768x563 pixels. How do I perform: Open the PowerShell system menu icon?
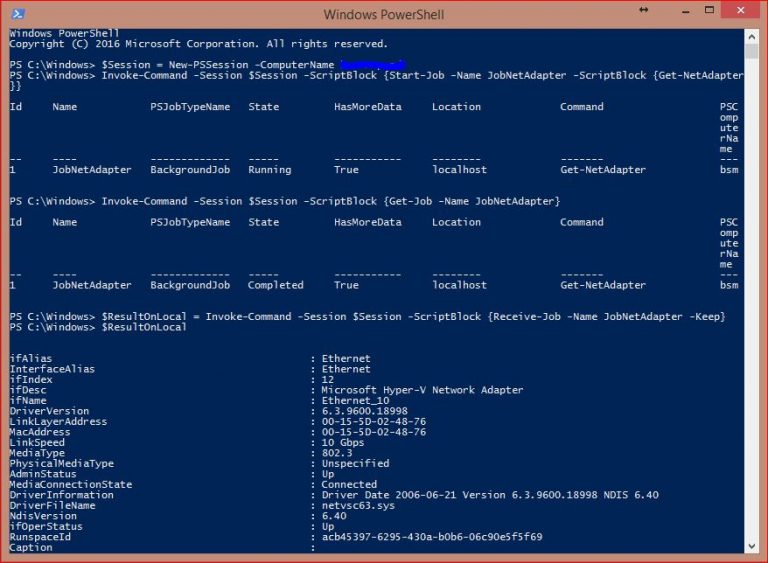(18, 13)
